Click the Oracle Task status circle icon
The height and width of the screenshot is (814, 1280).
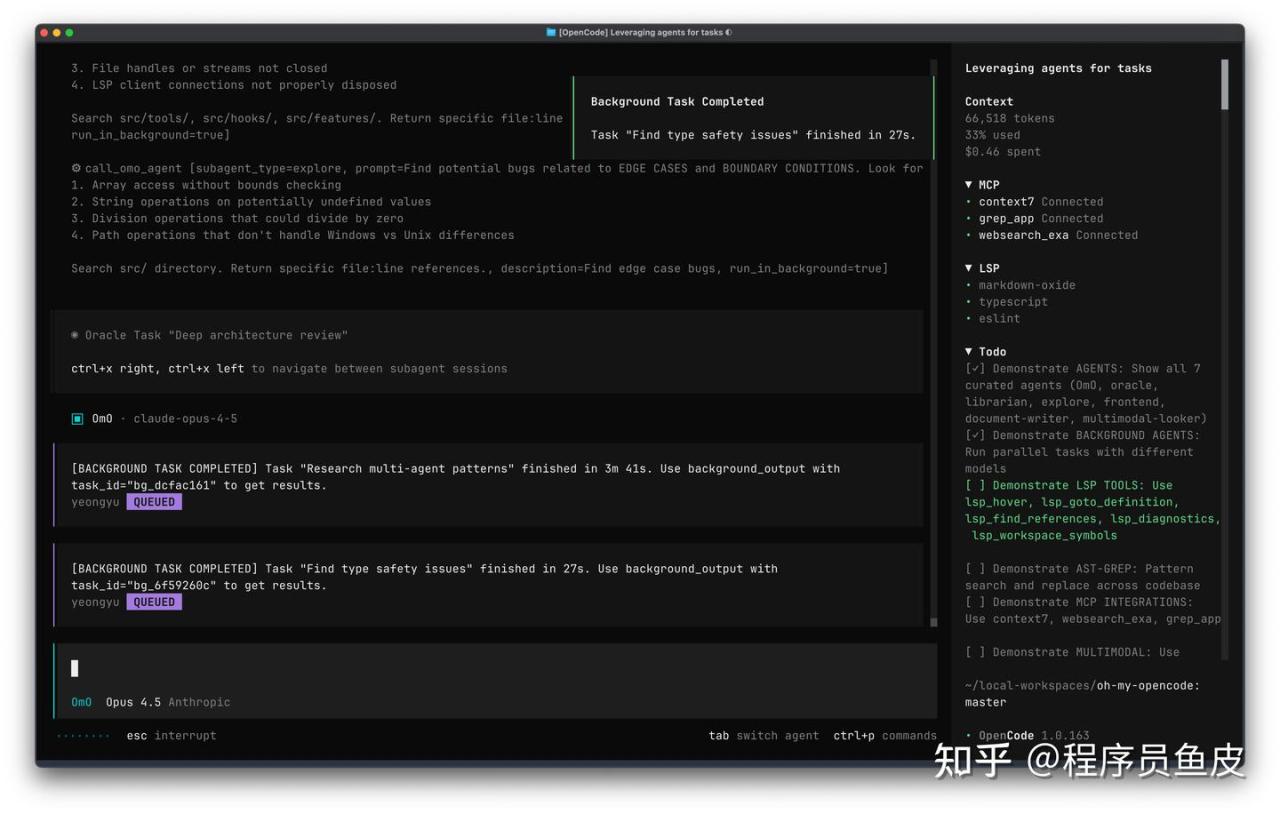[76, 335]
